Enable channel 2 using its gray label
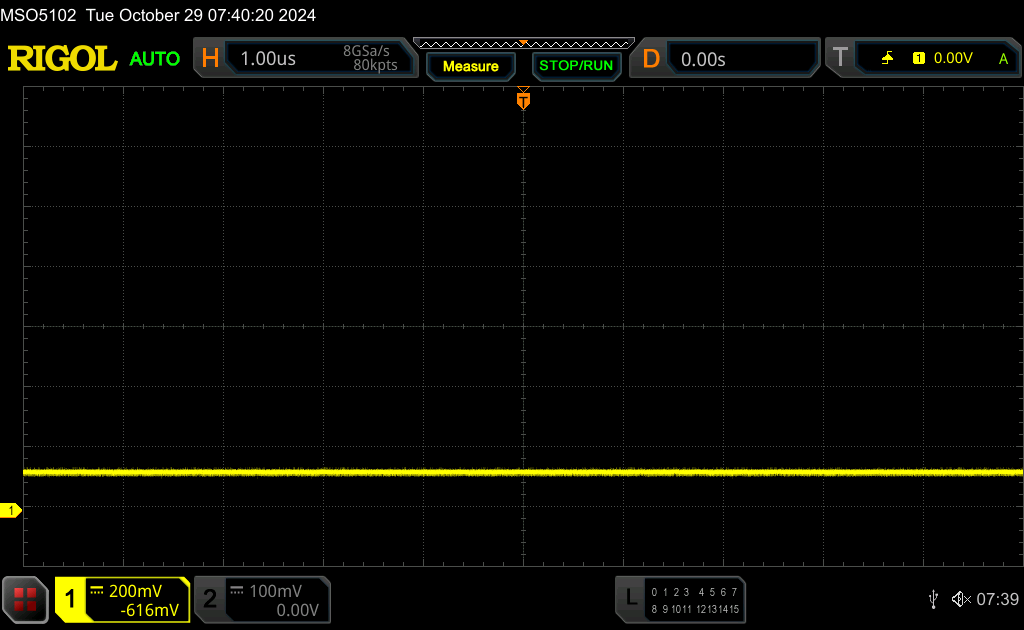Viewport: 1024px width, 630px height. pos(210,600)
